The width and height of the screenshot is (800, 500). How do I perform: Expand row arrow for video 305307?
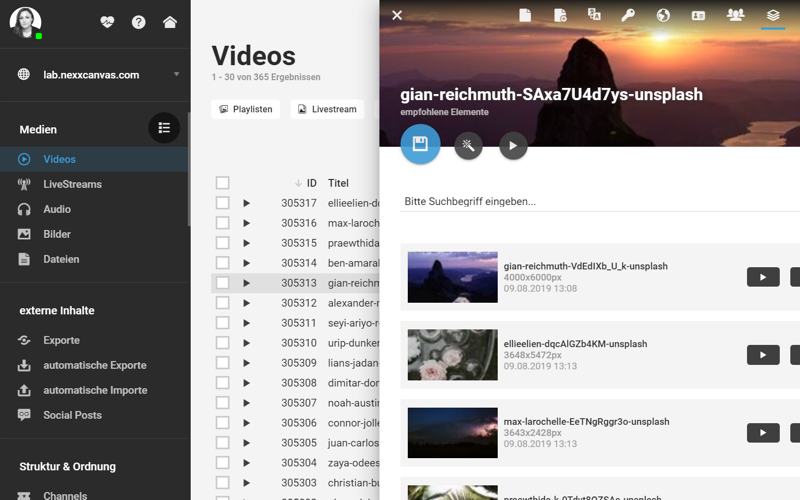tap(246, 403)
